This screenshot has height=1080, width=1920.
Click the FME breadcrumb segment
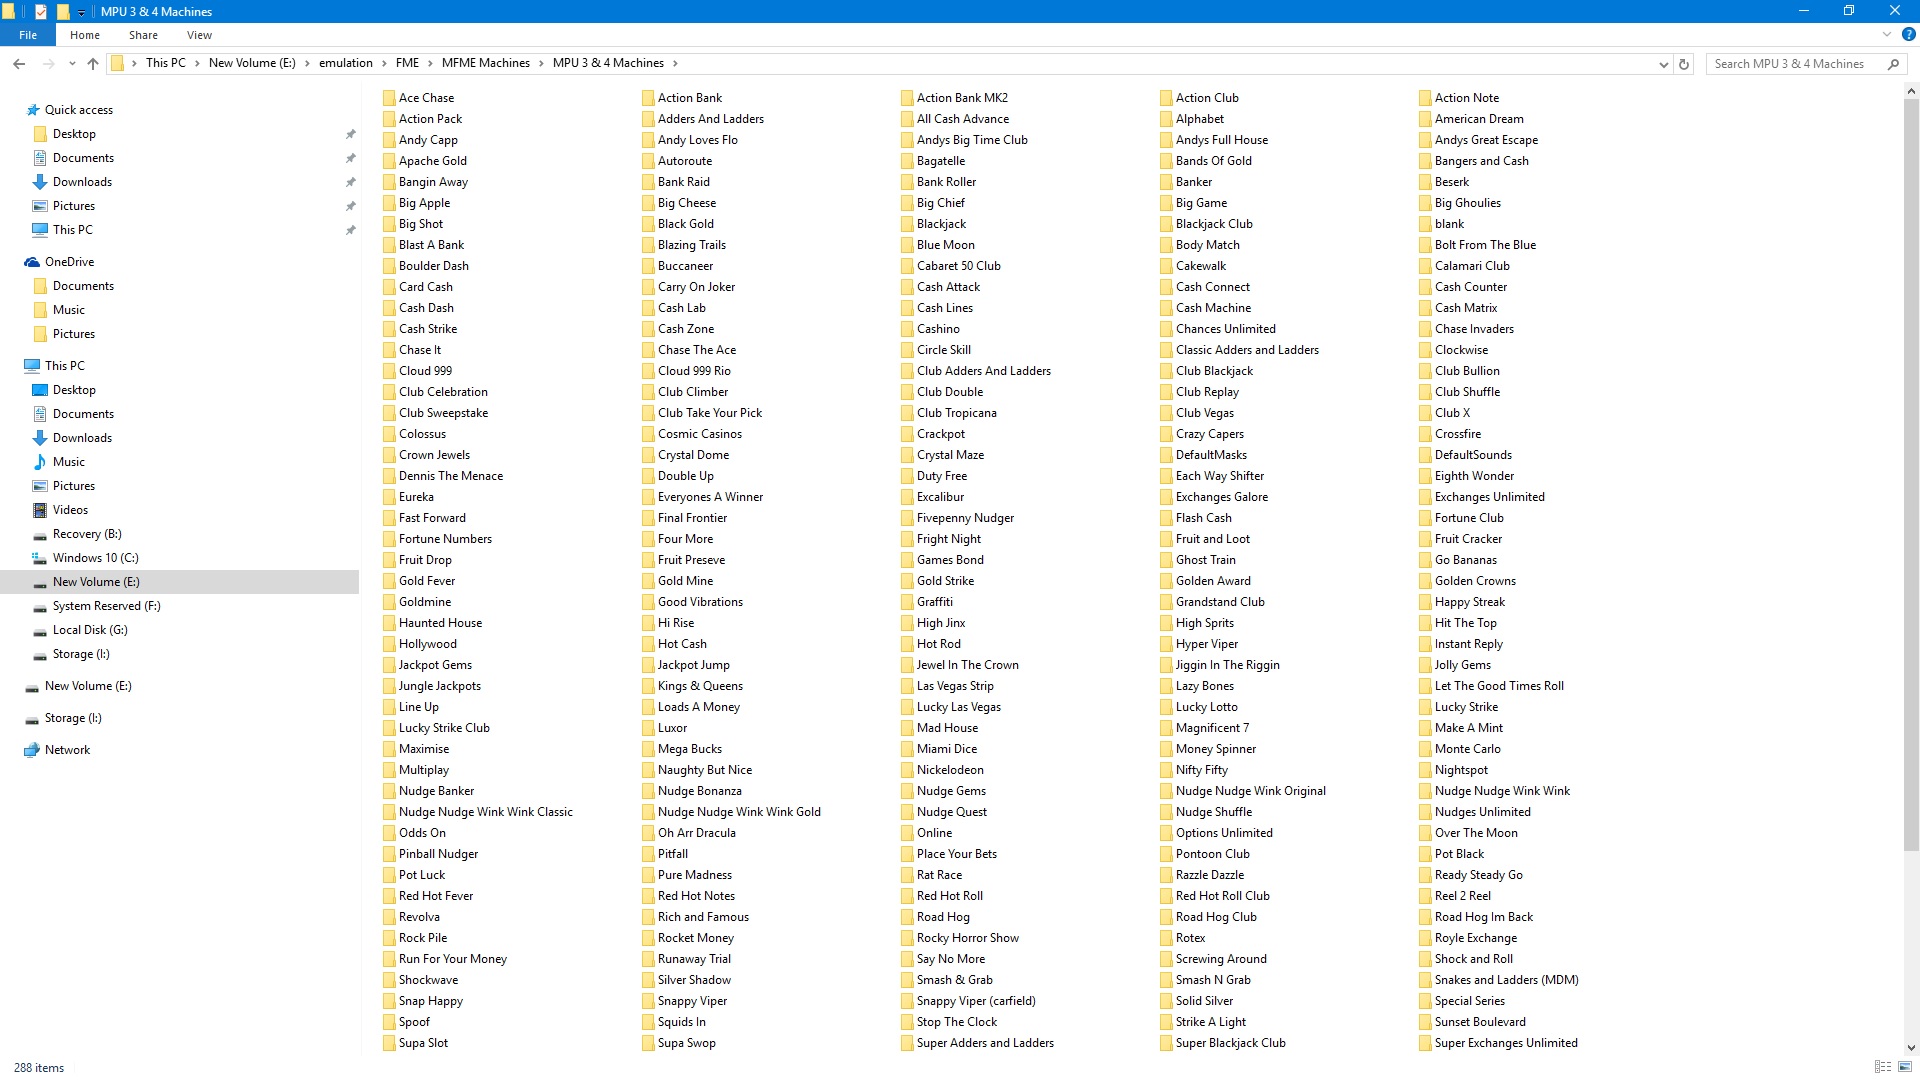(x=407, y=63)
